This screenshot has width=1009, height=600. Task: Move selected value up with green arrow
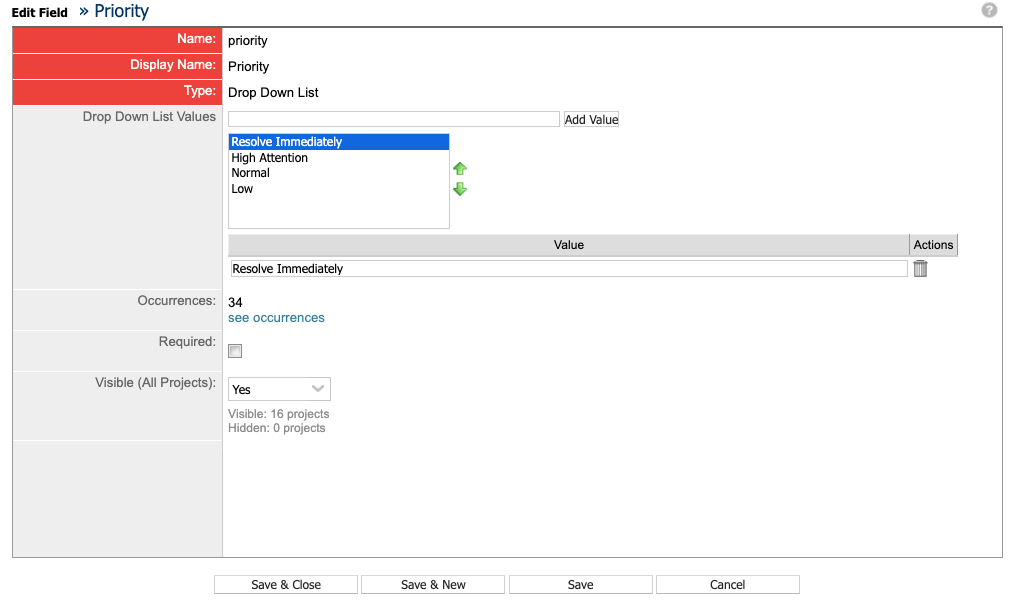point(460,169)
